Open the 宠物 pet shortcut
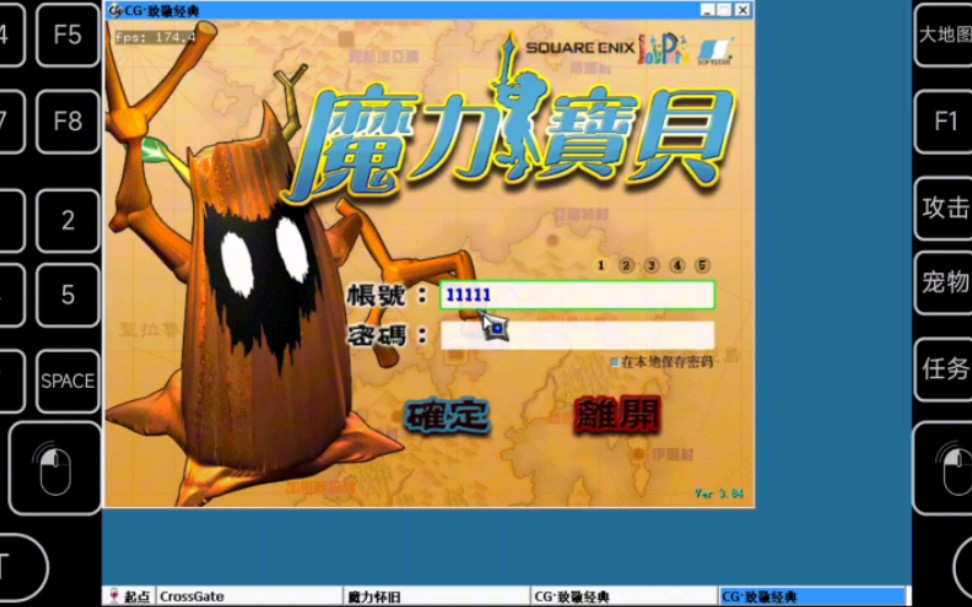972x607 pixels. pyautogui.click(x=945, y=283)
